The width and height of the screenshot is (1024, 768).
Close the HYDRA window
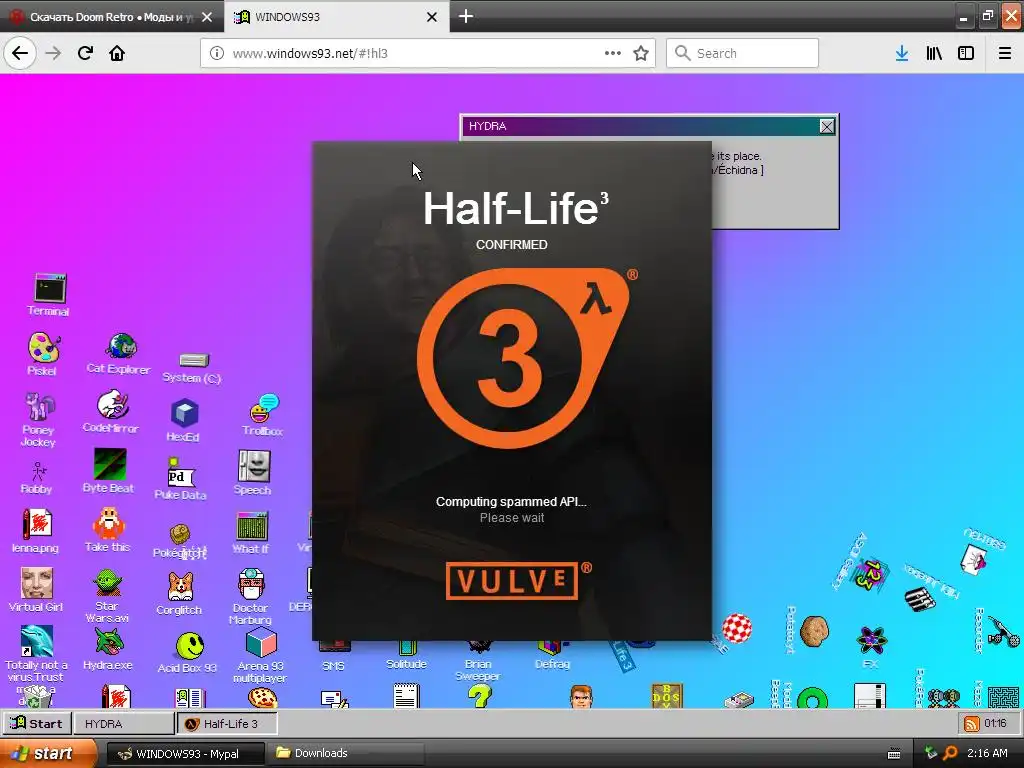(827, 127)
